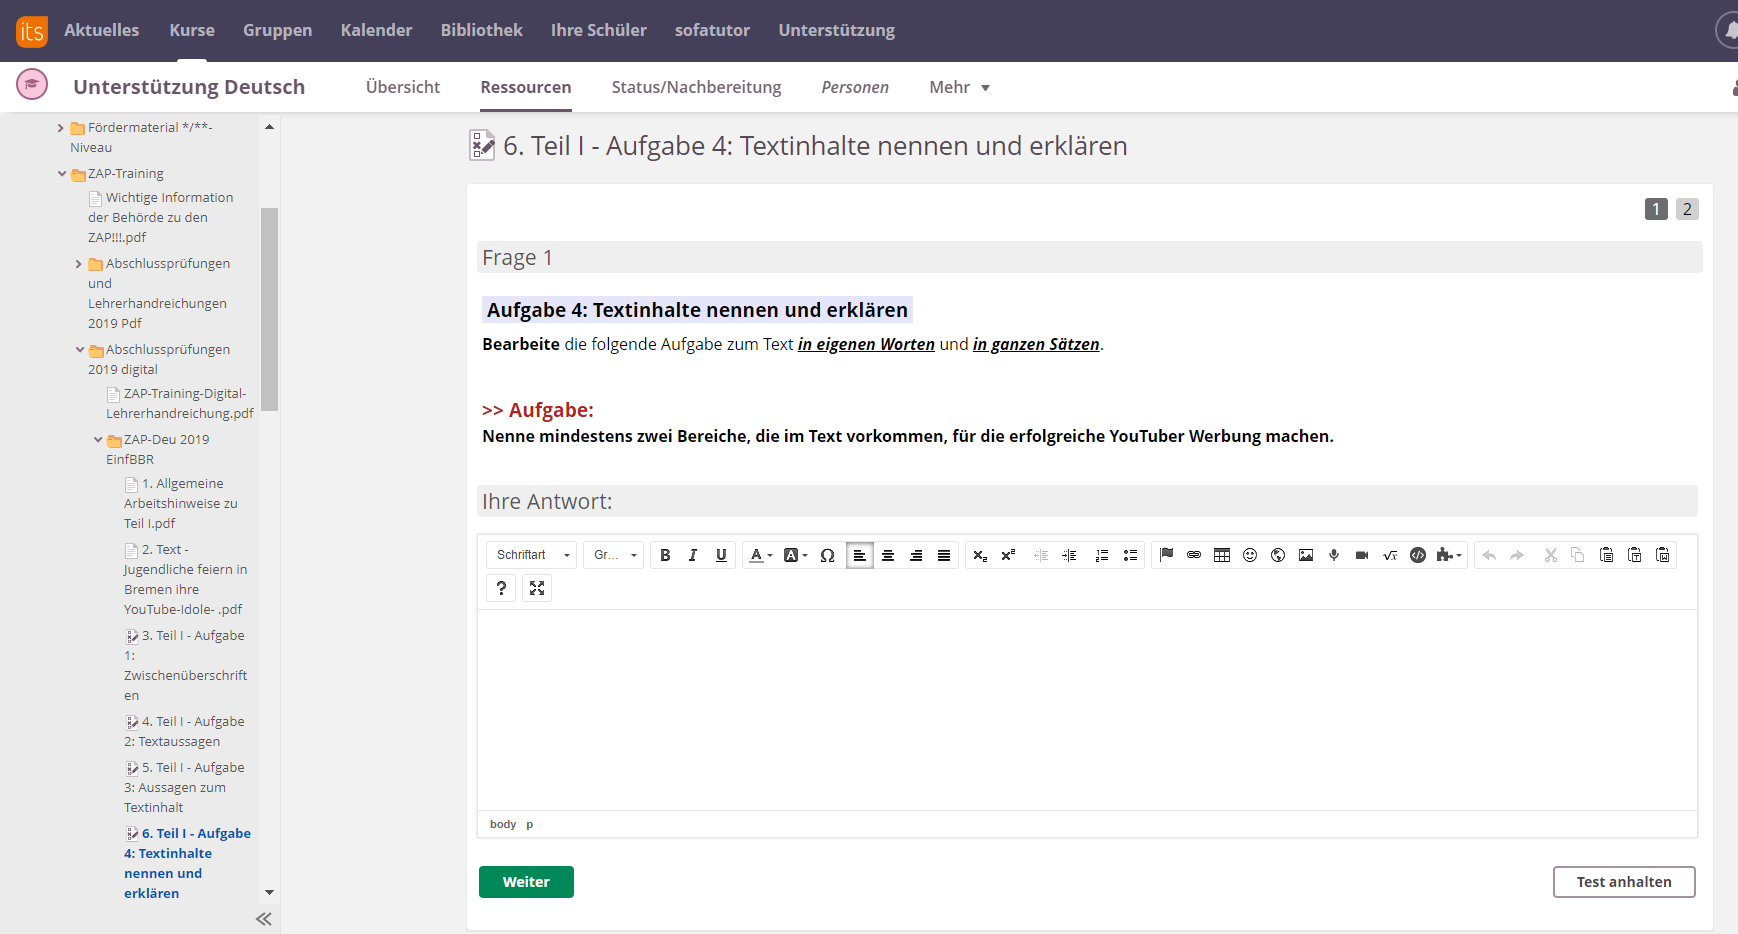Image resolution: width=1738 pixels, height=934 pixels.
Task: Collapse the ZAP-Training folder
Action: coord(62,174)
